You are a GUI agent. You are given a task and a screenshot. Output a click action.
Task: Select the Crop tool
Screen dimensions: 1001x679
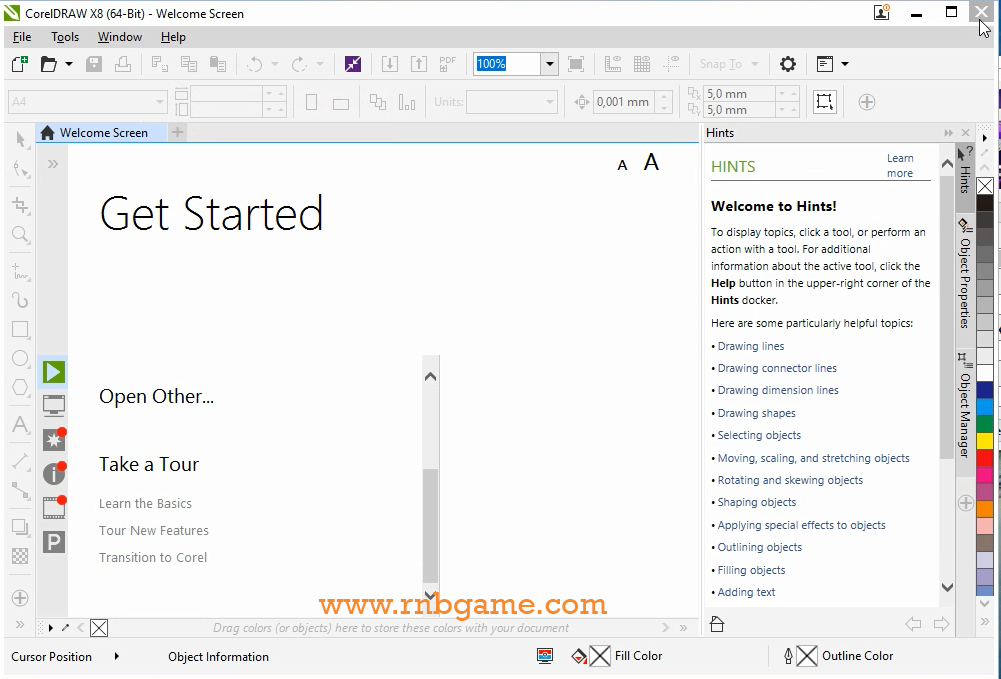20,205
